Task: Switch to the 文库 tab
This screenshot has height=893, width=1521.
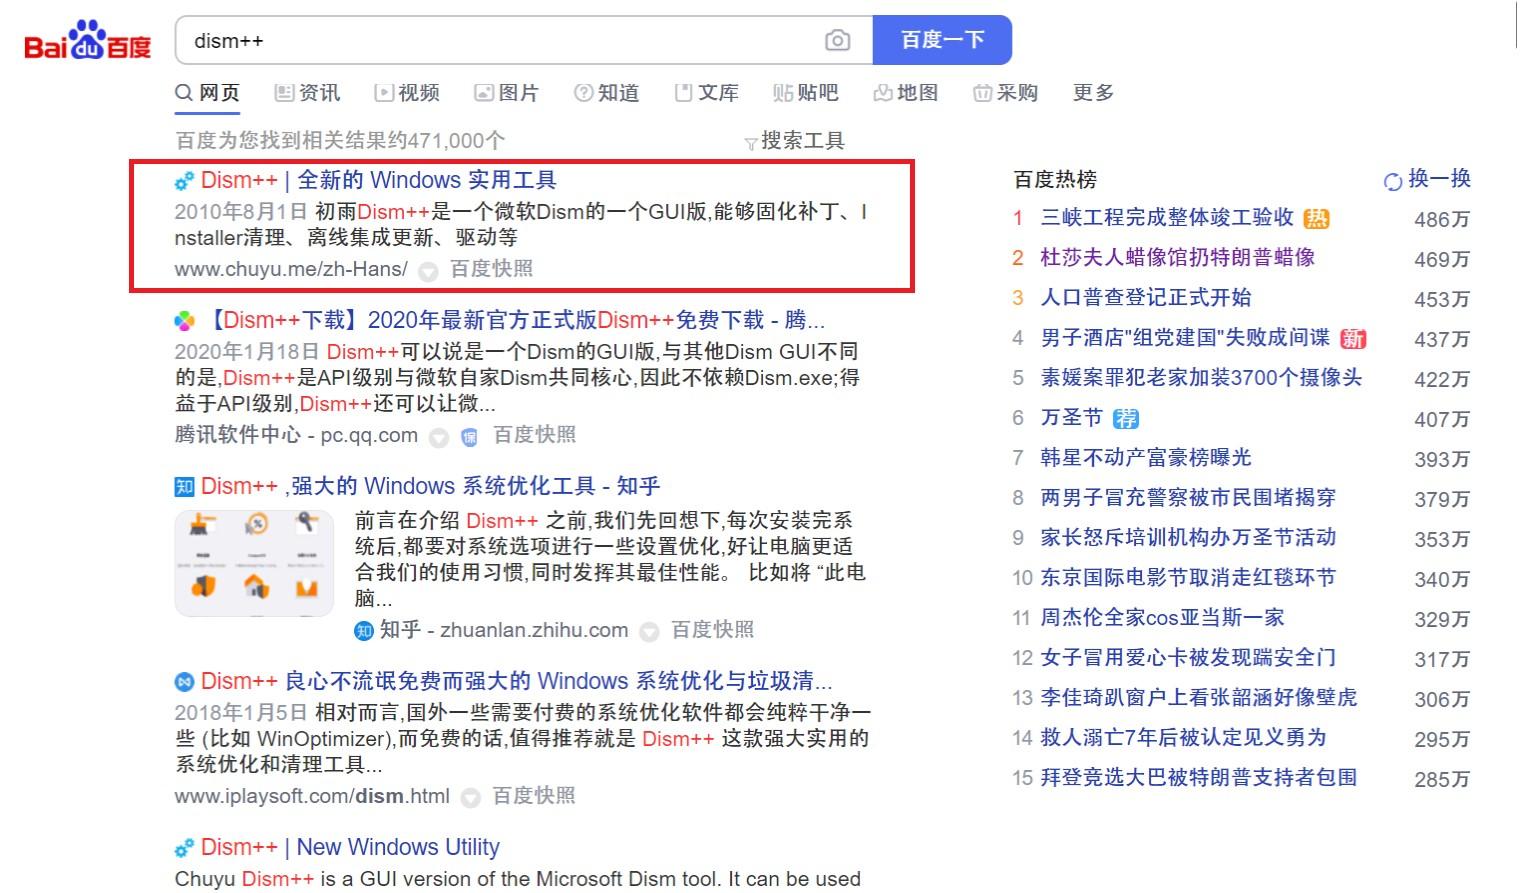Action: (x=707, y=93)
